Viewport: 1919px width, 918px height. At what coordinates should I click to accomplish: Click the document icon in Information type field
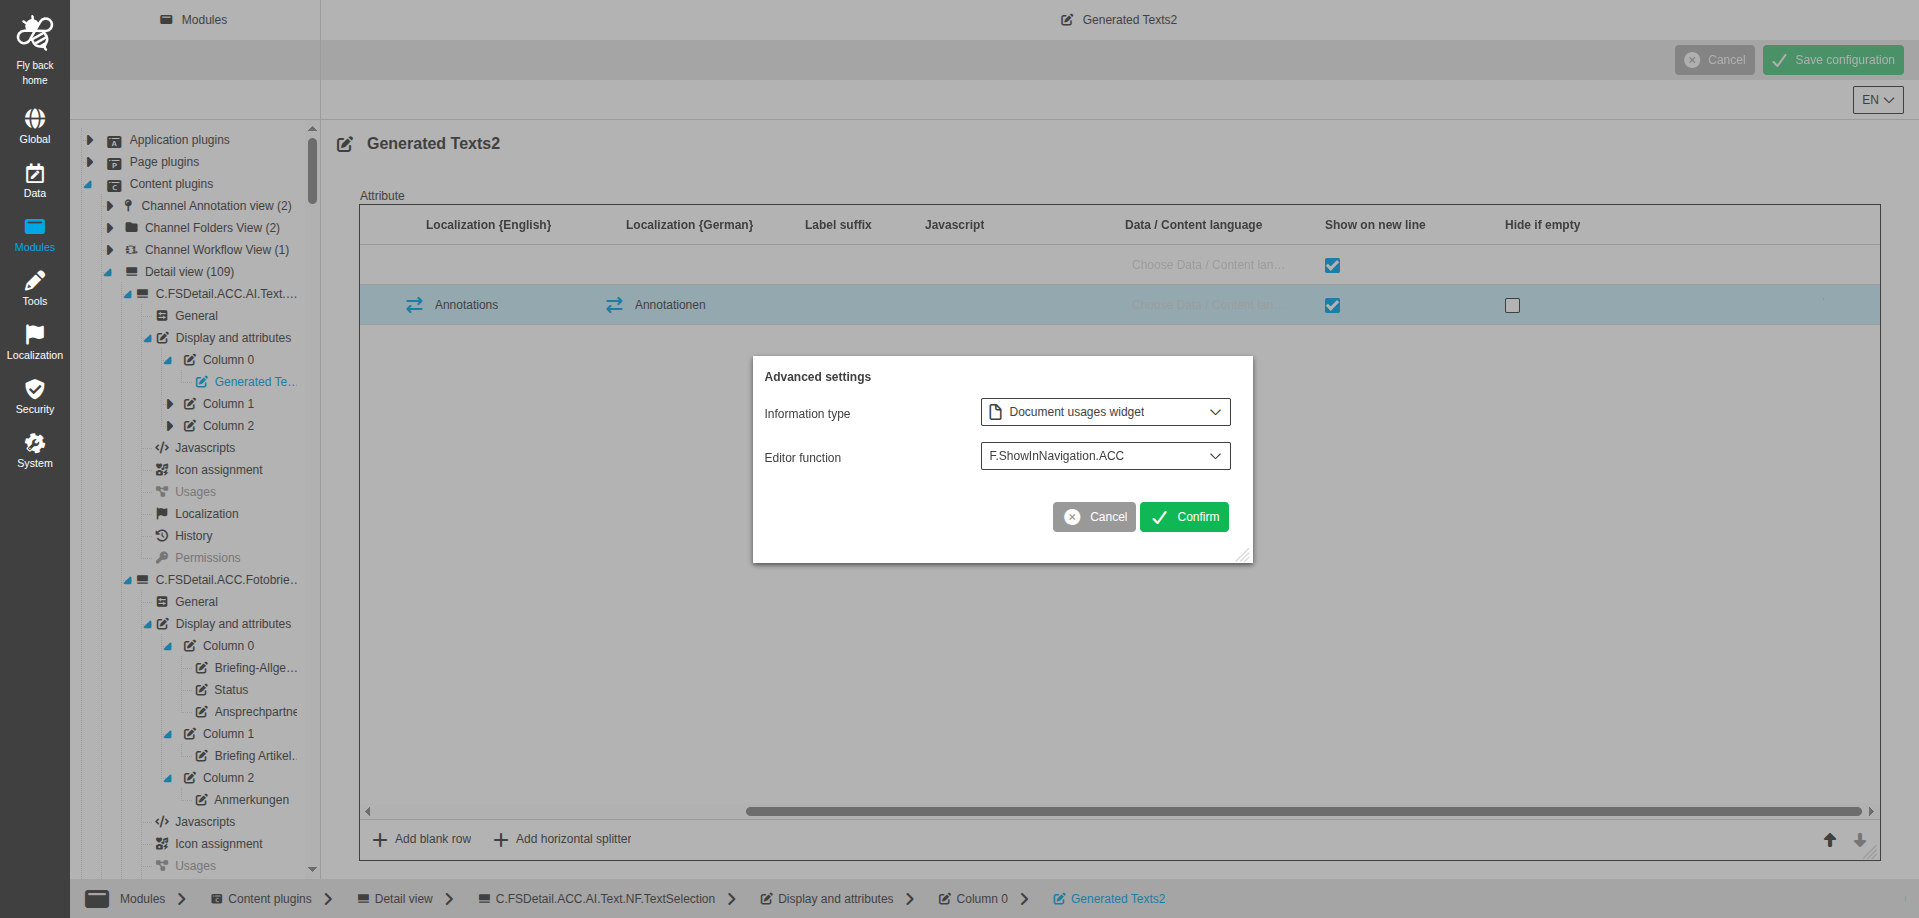tap(995, 412)
